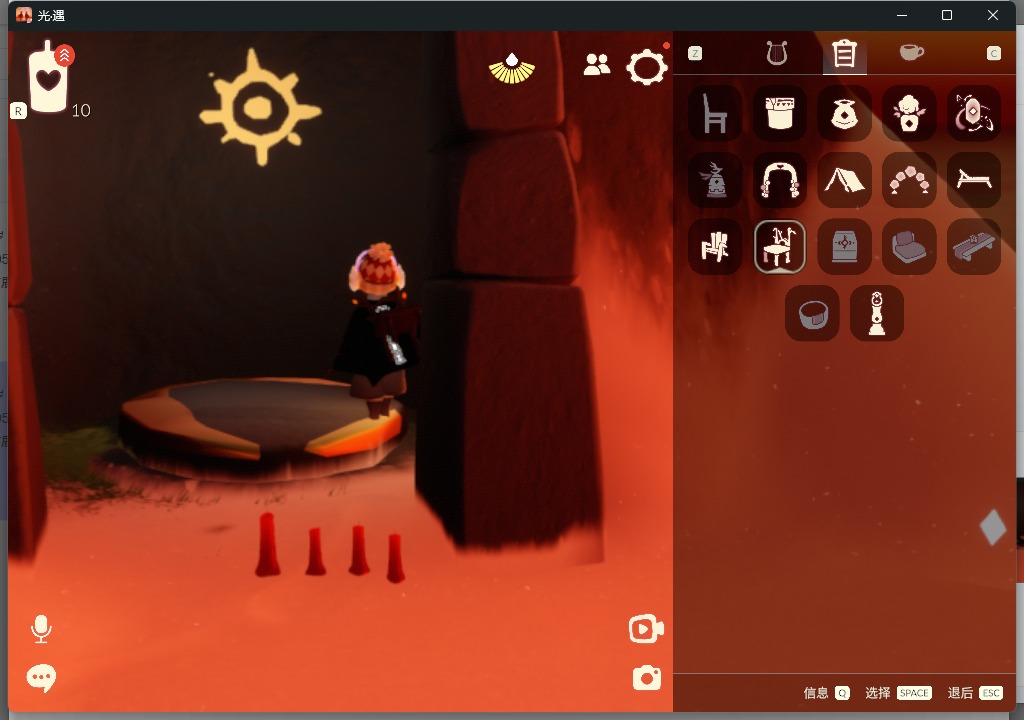This screenshot has height=720, width=1024.
Task: Open the heart candle currency icon
Action: (49, 76)
